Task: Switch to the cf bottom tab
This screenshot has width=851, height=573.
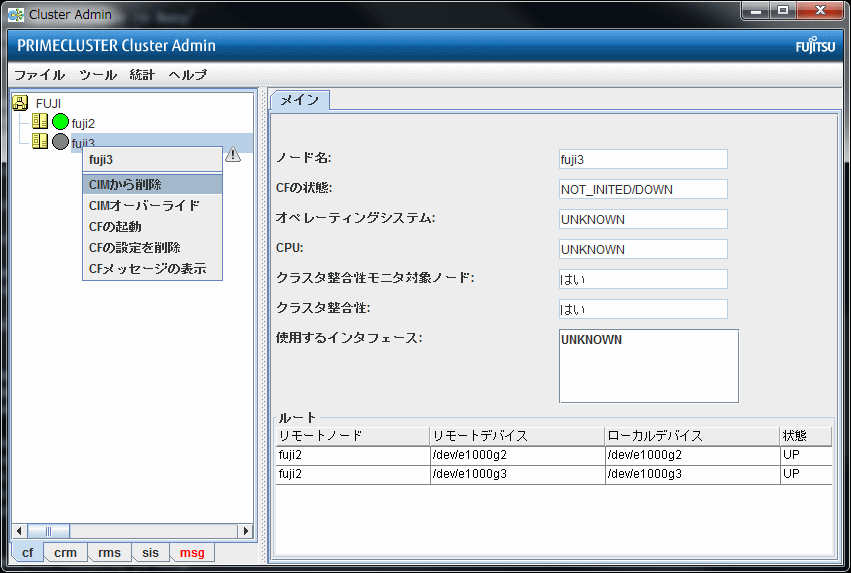Action: click(27, 552)
